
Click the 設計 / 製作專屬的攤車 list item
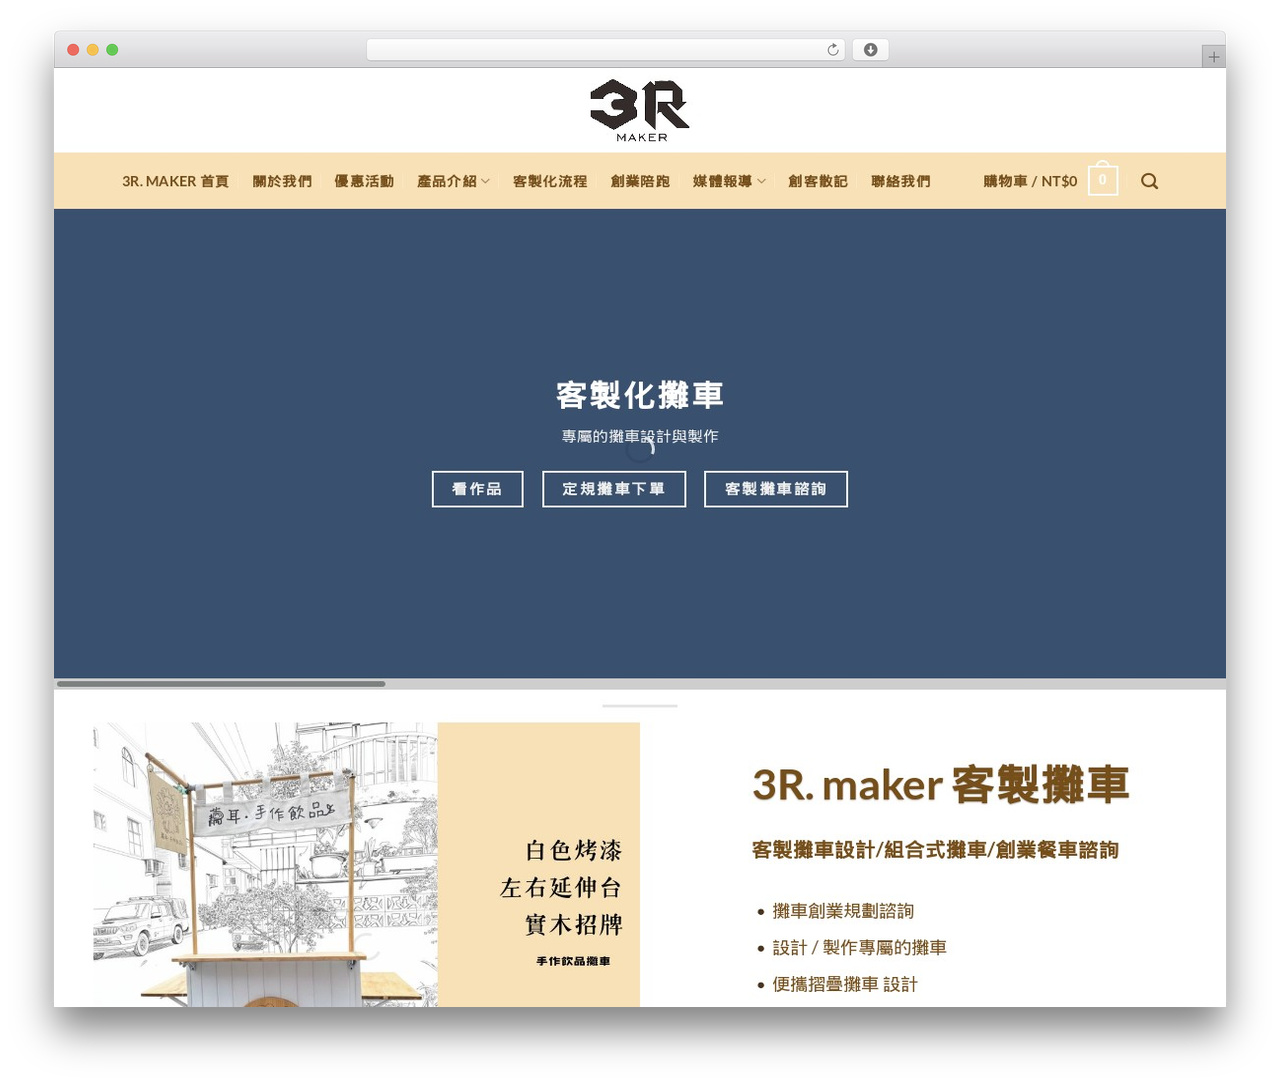pyautogui.click(x=859, y=947)
